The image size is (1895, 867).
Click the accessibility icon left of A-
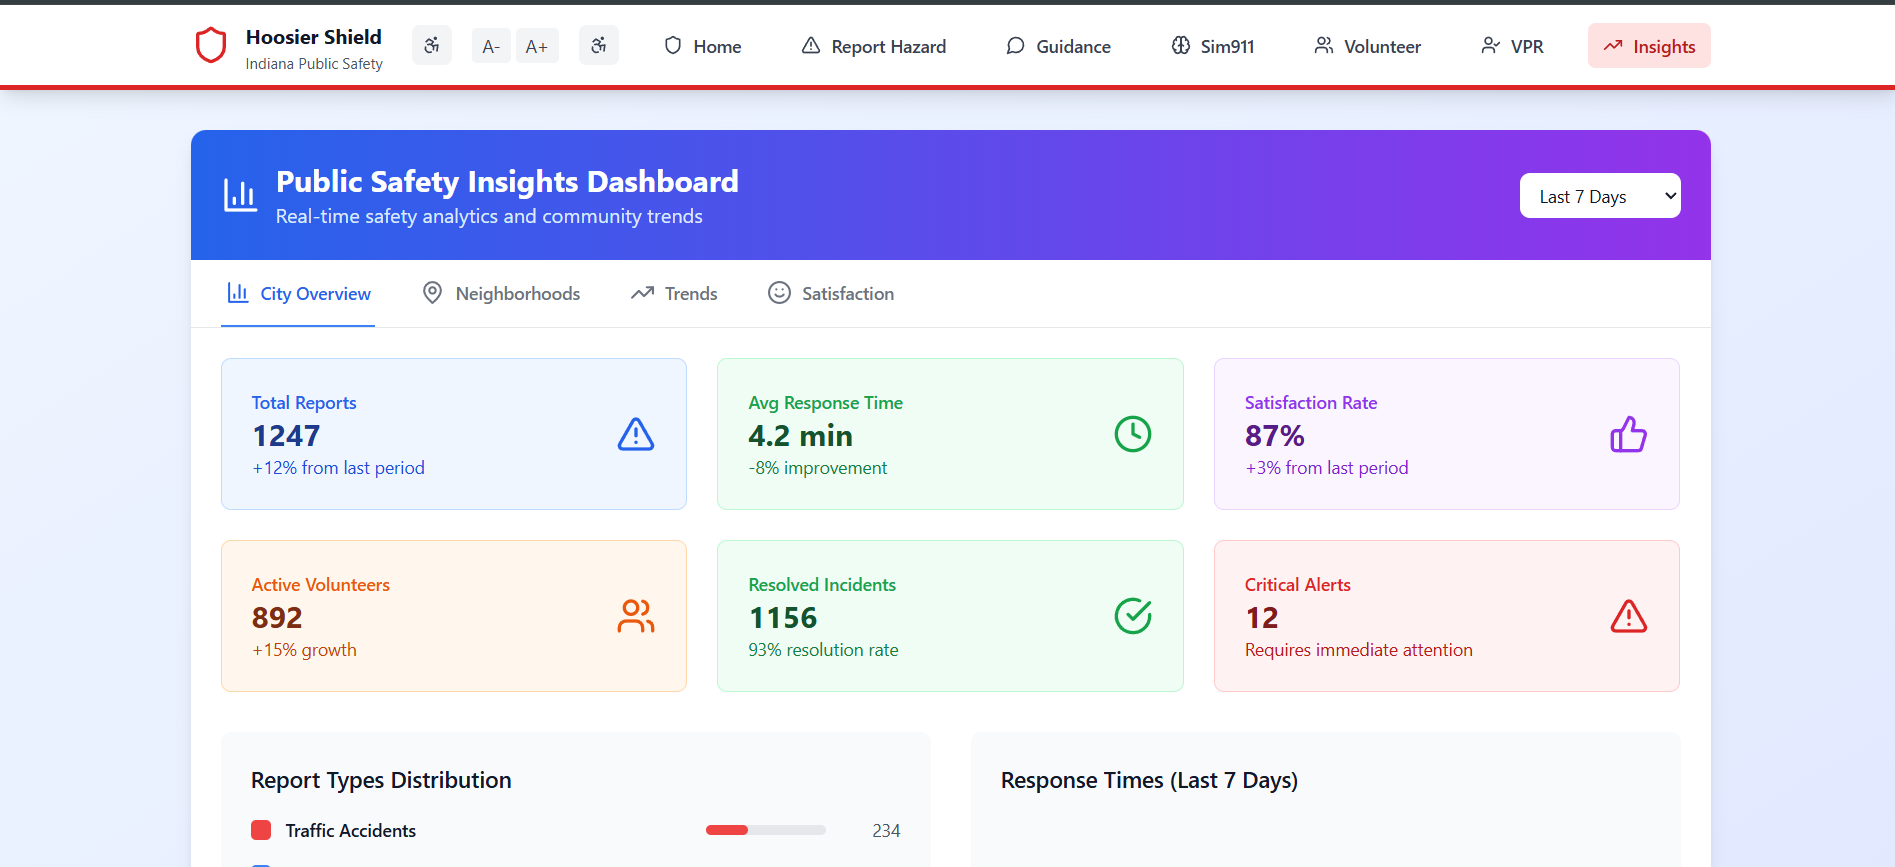[x=432, y=46]
